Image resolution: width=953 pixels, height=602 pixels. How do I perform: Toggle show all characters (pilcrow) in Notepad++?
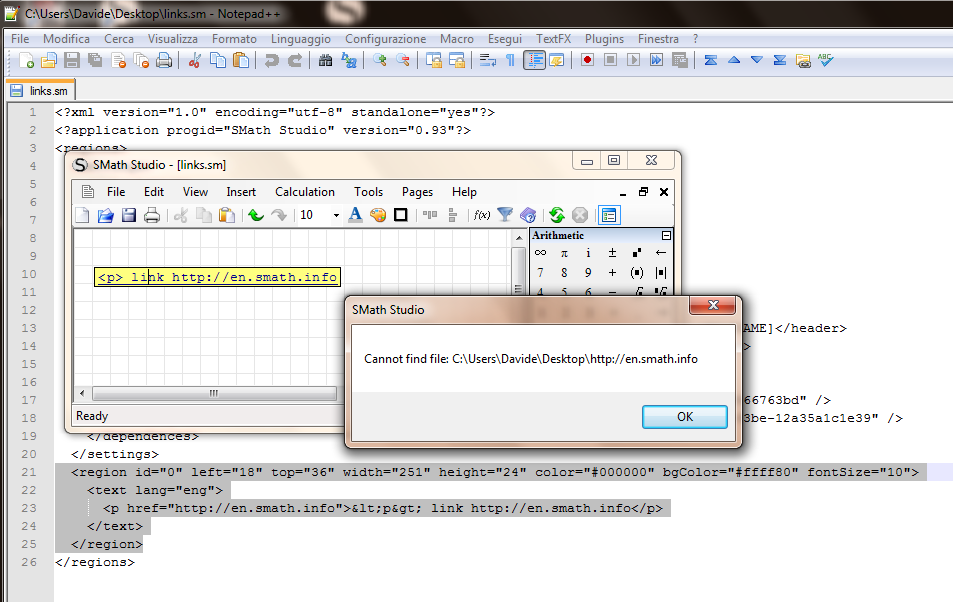pos(510,61)
